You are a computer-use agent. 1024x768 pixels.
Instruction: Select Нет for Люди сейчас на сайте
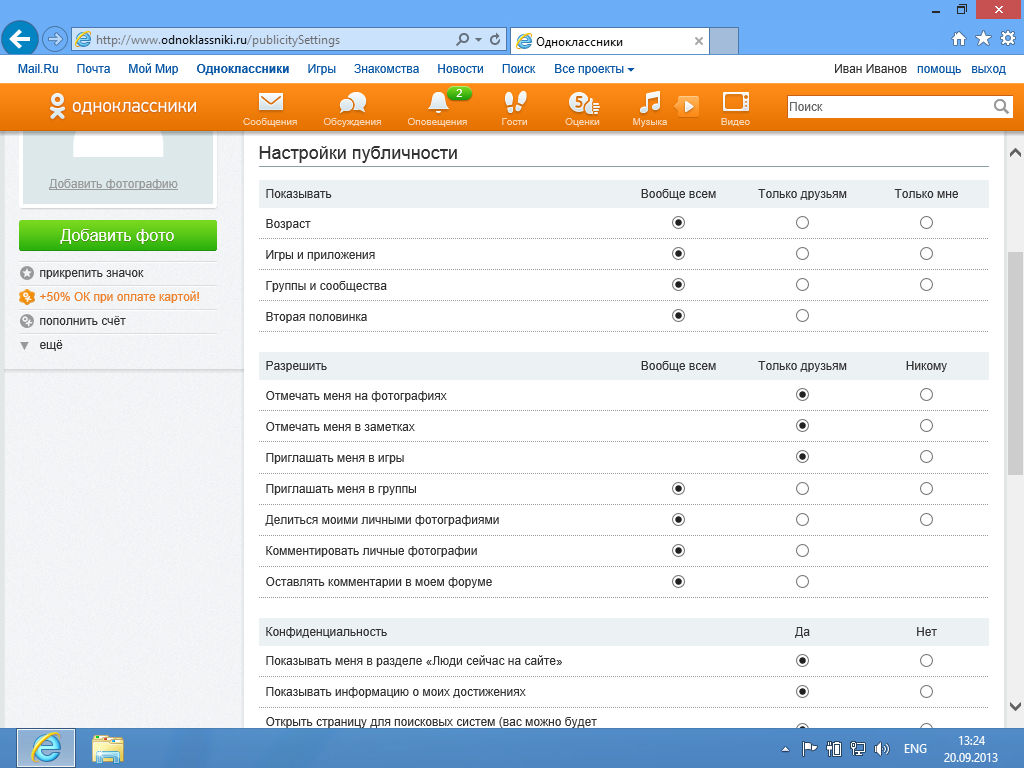[926, 661]
